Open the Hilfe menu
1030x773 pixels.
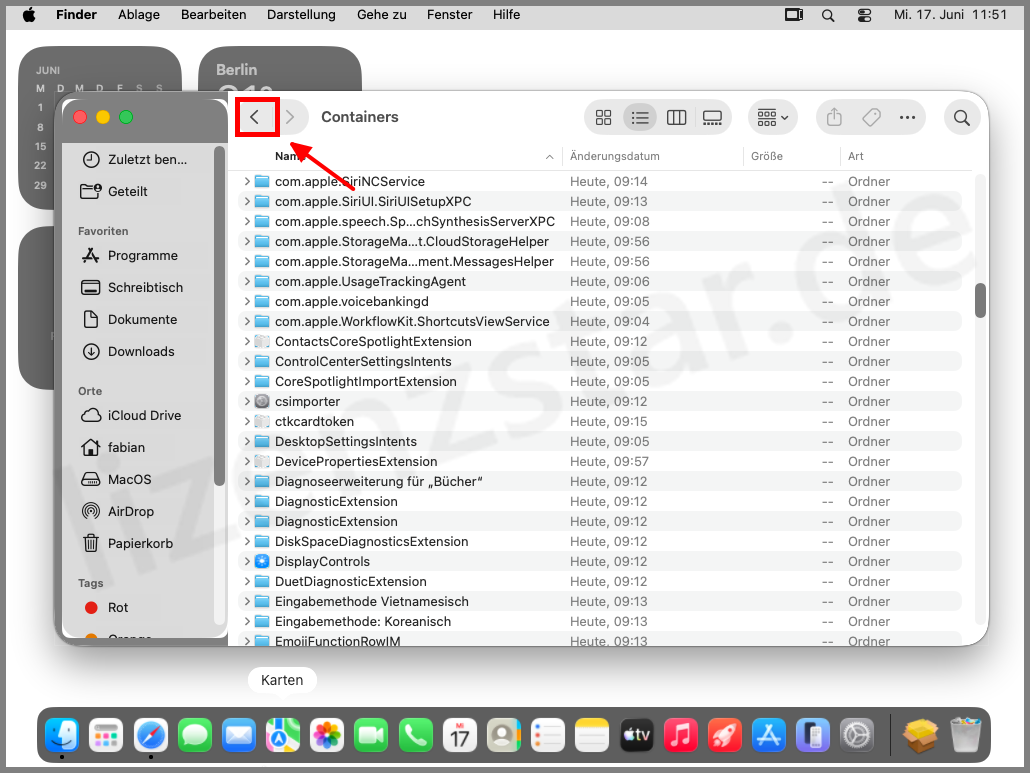506,14
